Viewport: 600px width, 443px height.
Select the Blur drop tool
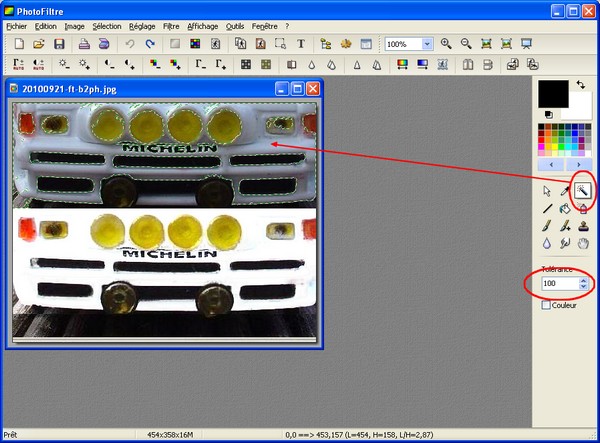tap(547, 243)
